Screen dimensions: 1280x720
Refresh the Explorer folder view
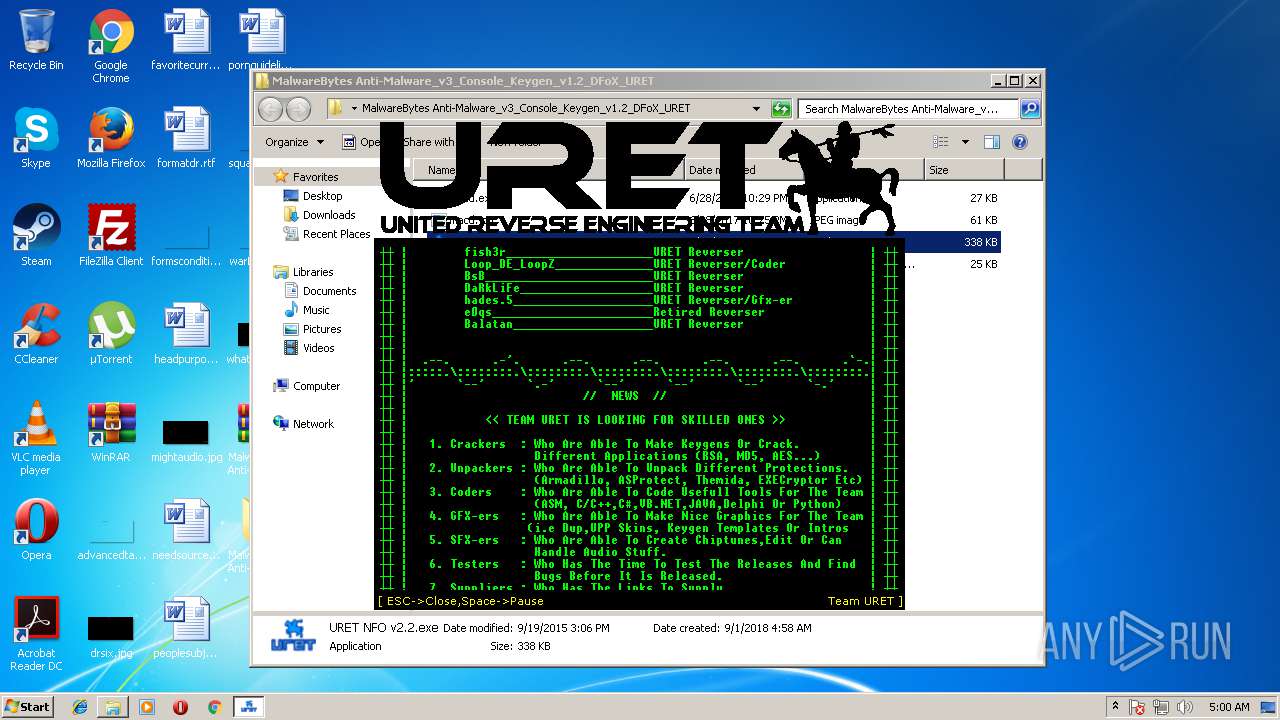coord(781,108)
